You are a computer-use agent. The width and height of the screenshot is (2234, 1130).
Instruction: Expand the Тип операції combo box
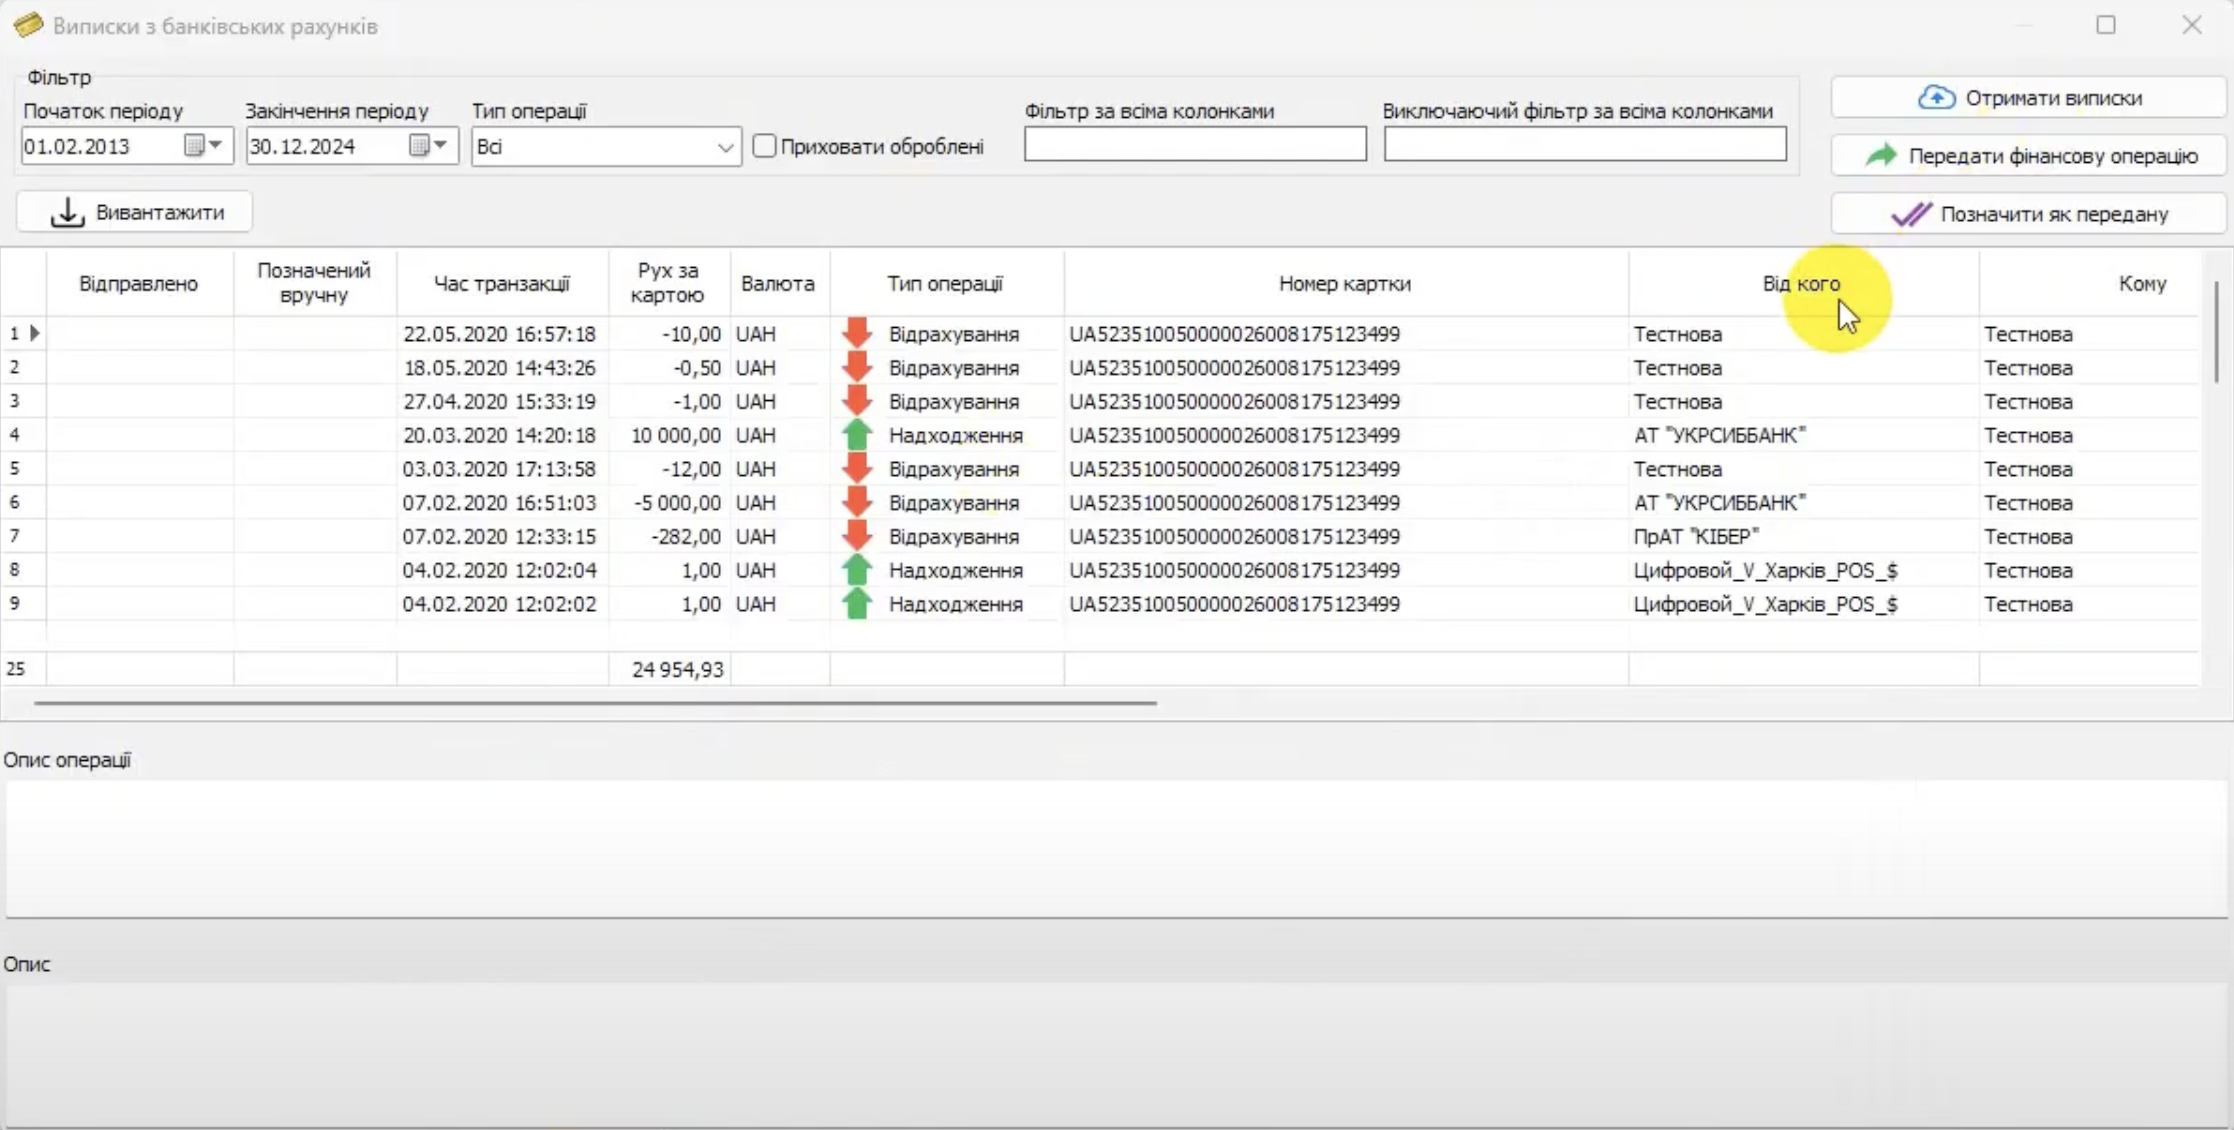pos(725,147)
